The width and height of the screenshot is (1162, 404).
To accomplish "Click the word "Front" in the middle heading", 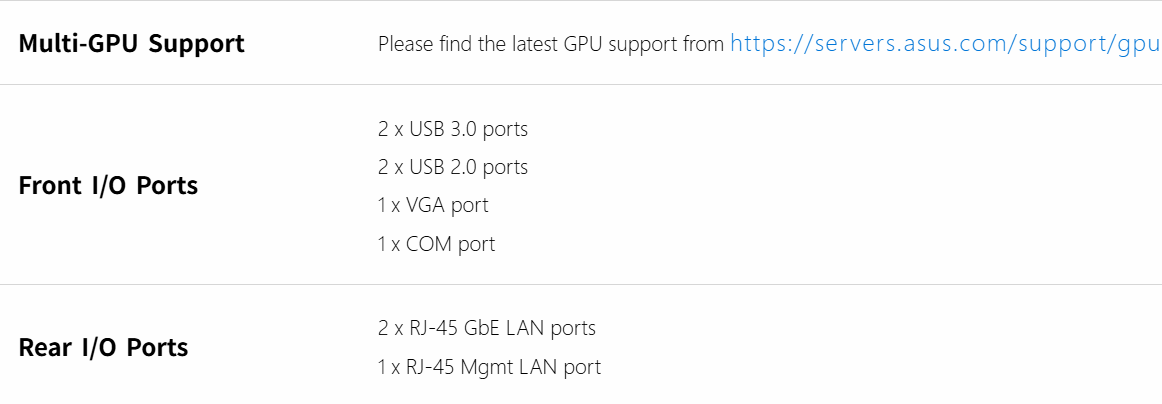I will point(52,186).
